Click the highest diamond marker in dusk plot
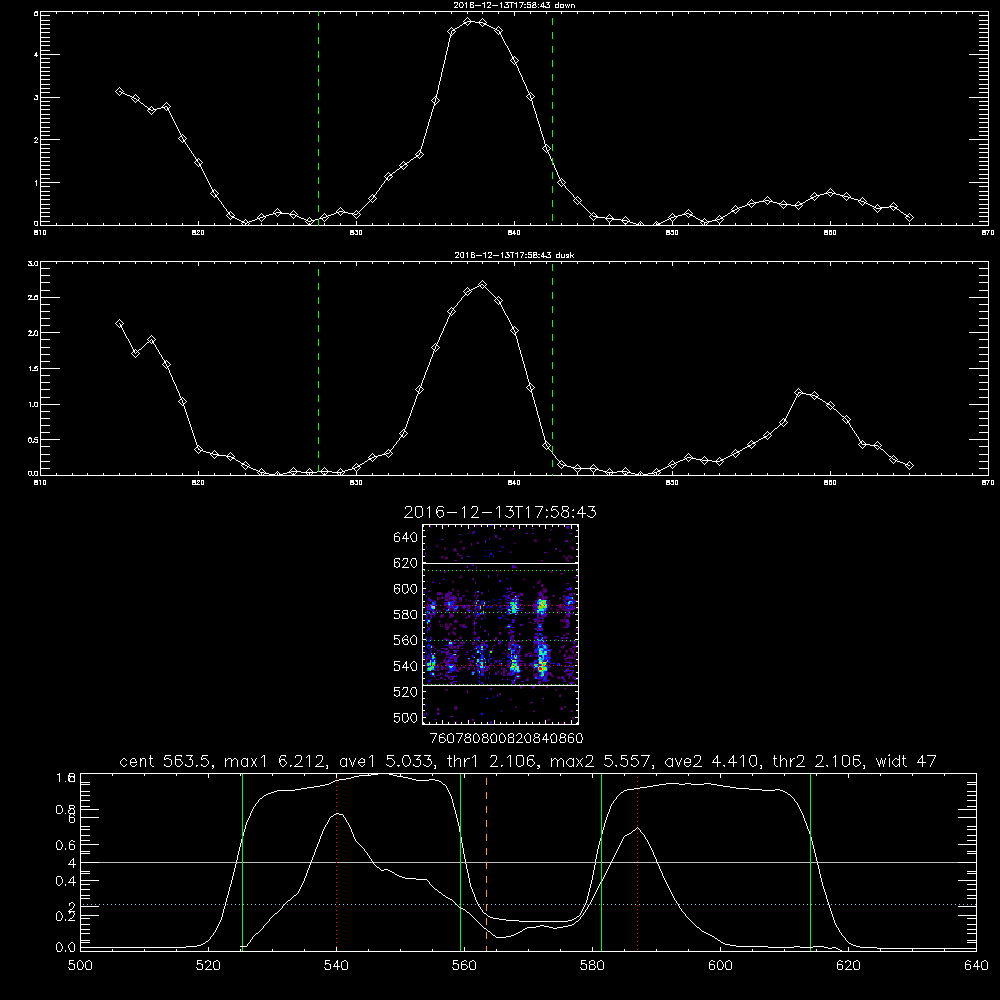This screenshot has height=1000, width=1000. point(483,284)
